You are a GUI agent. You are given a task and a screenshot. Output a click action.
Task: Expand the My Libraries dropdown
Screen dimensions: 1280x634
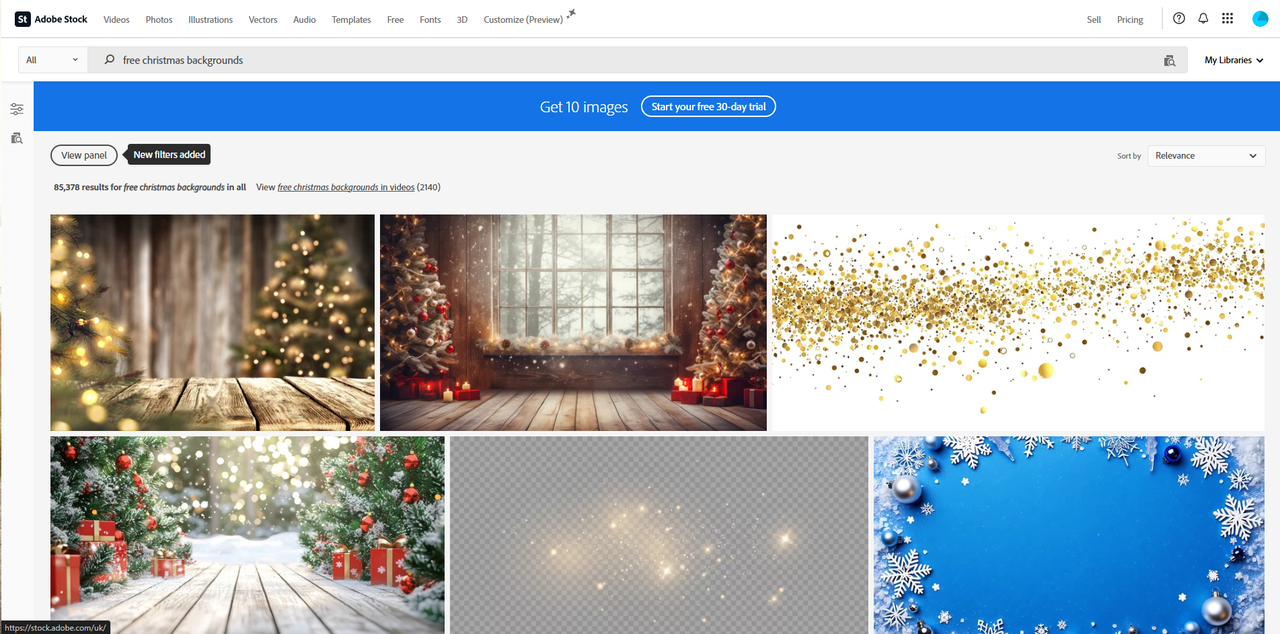pyautogui.click(x=1232, y=60)
